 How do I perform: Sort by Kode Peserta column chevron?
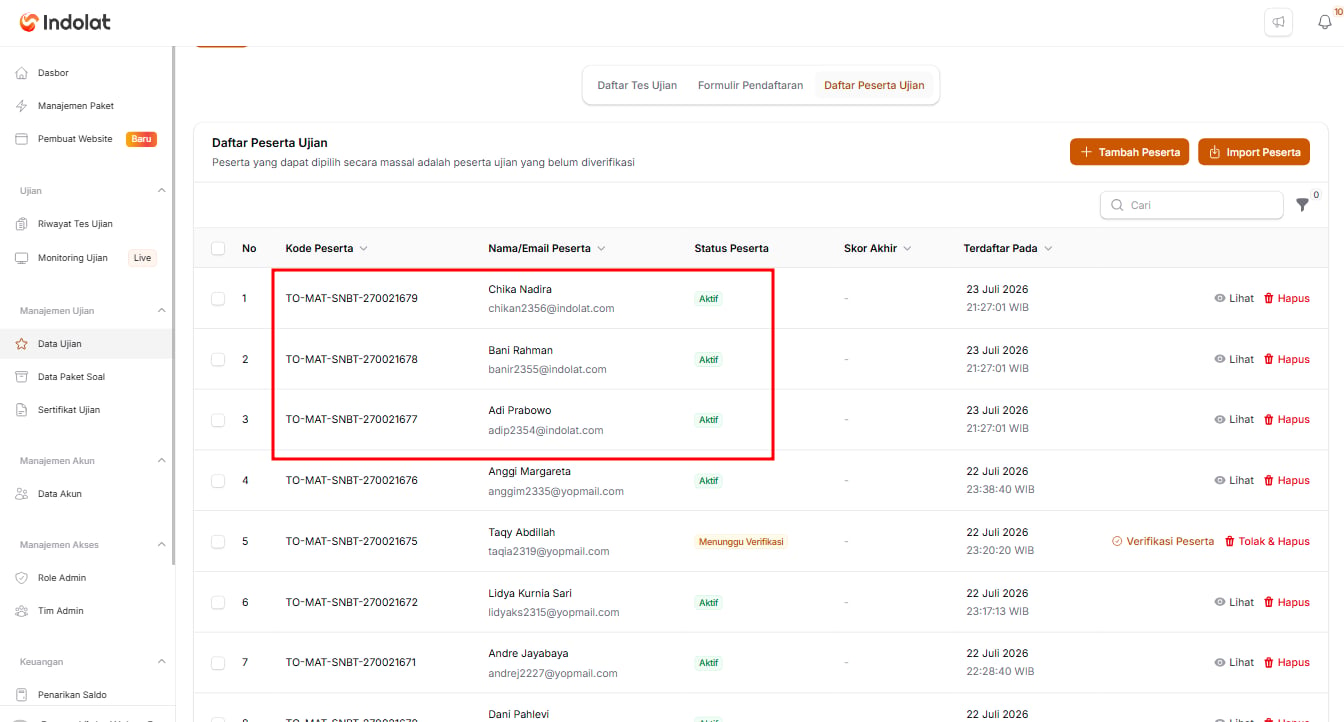(x=363, y=248)
